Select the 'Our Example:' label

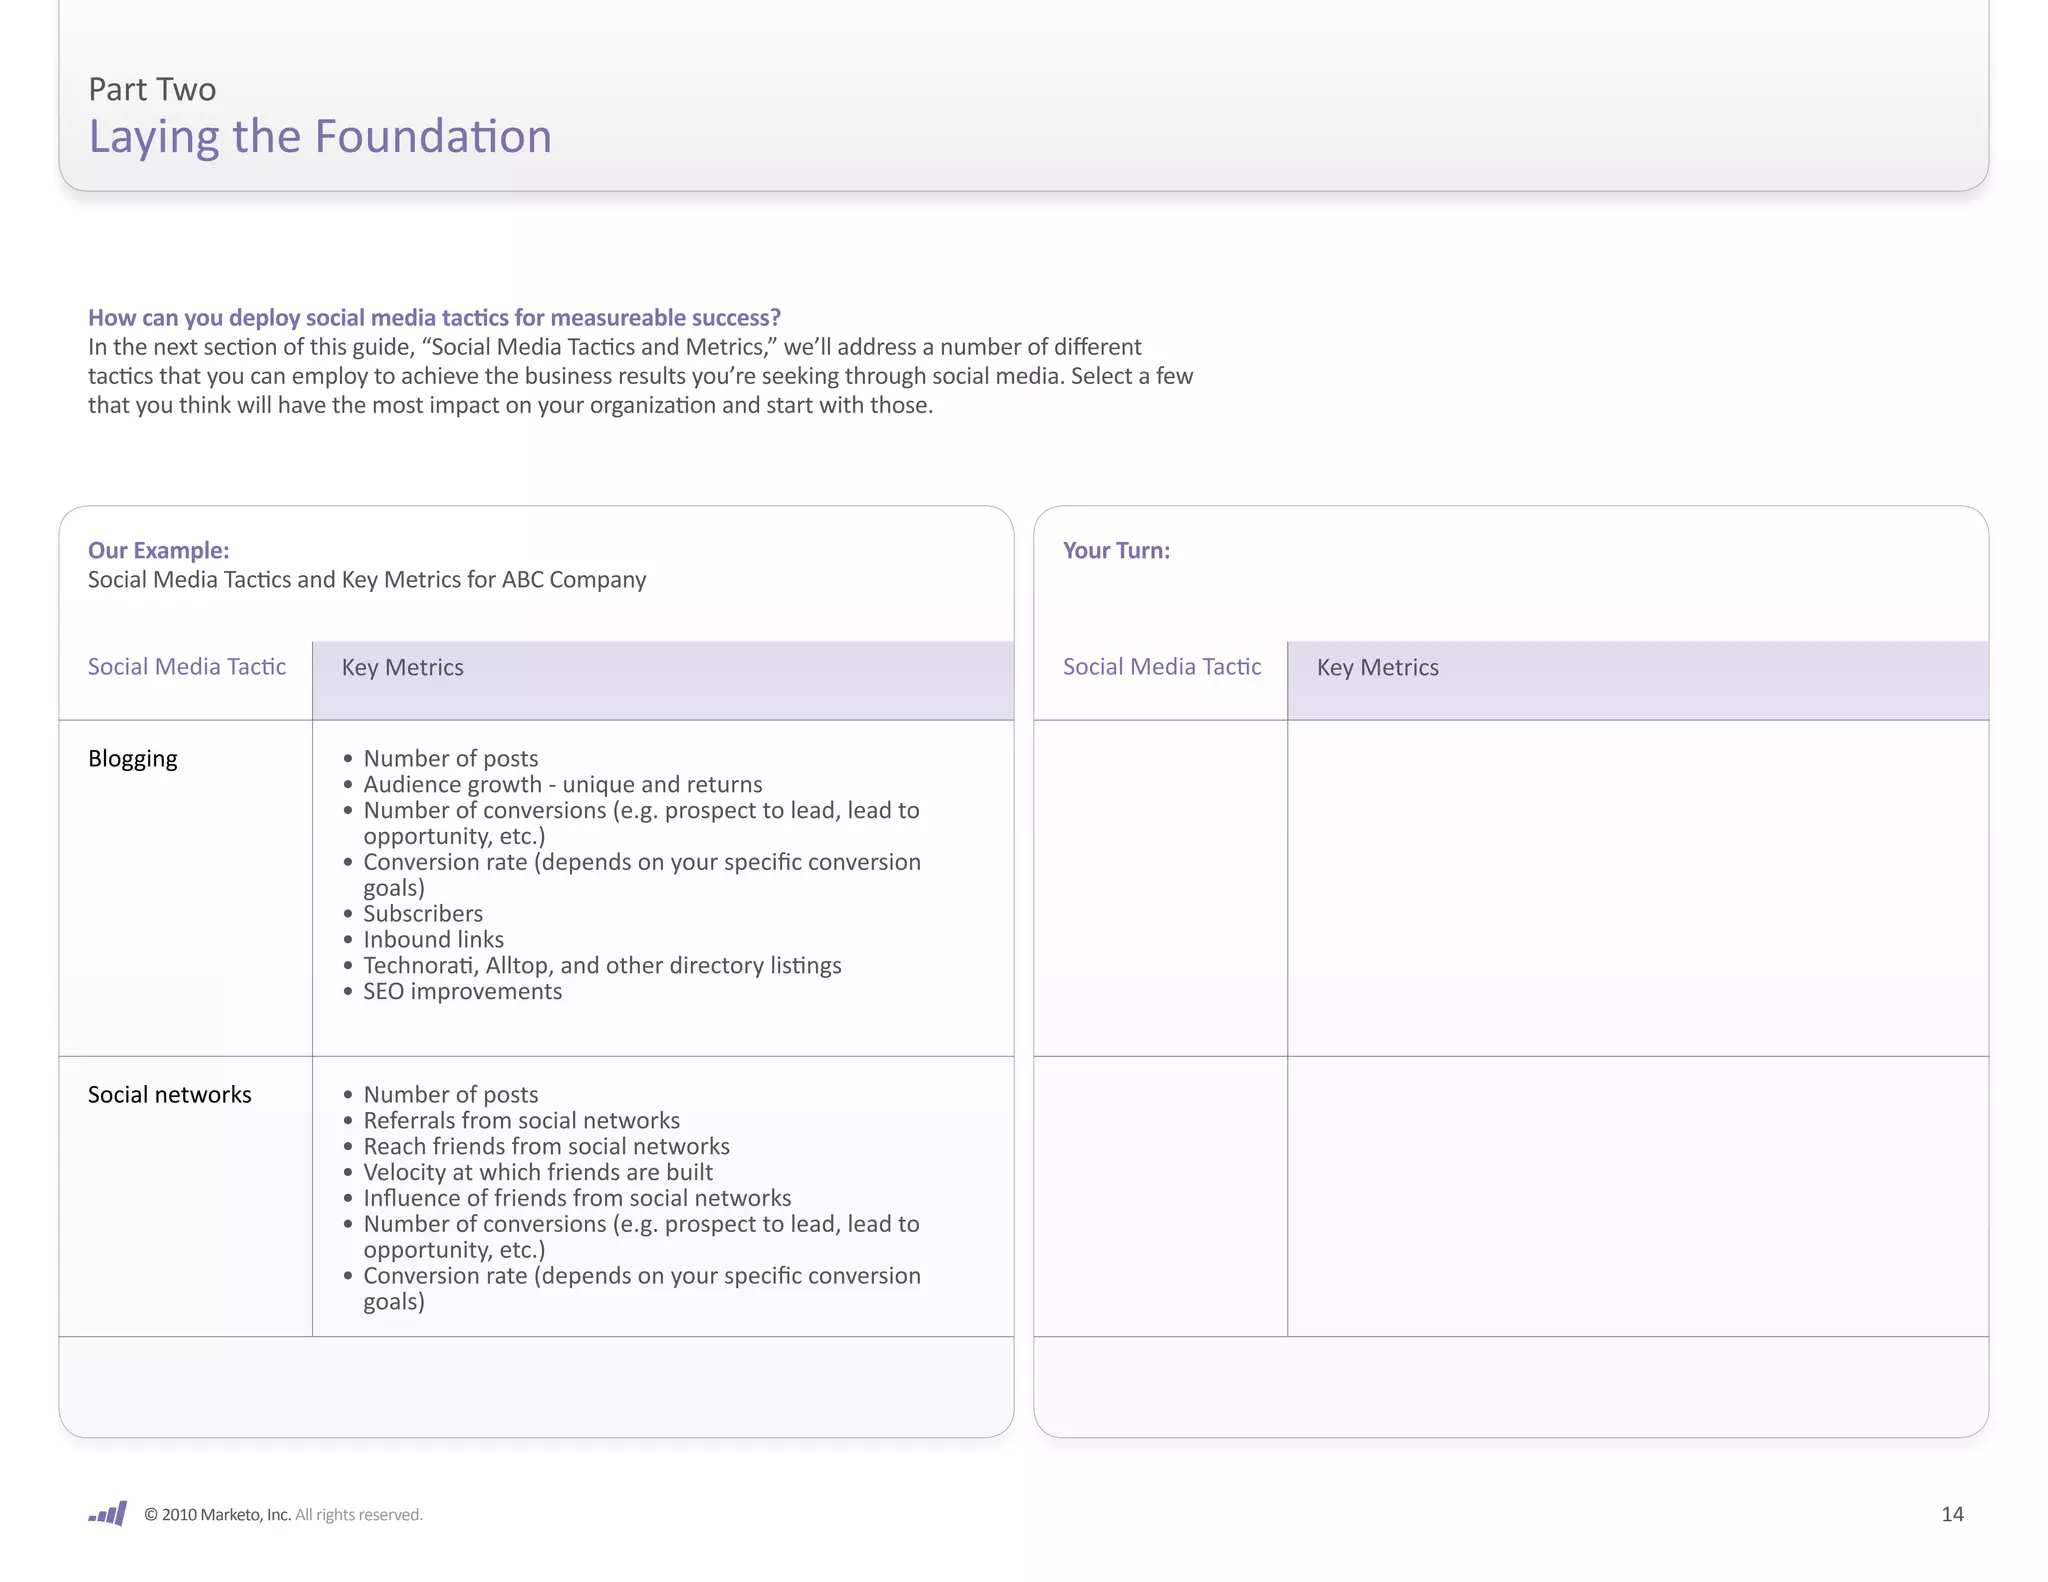(x=158, y=550)
